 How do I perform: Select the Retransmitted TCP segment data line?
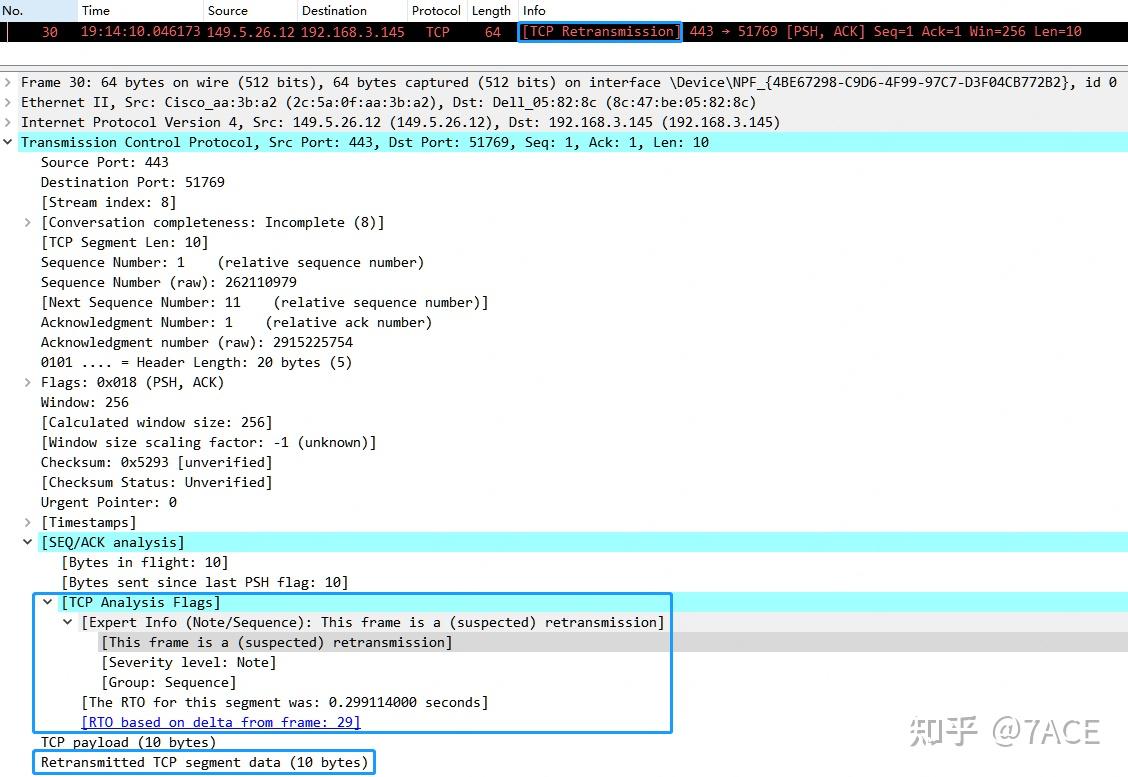(203, 762)
